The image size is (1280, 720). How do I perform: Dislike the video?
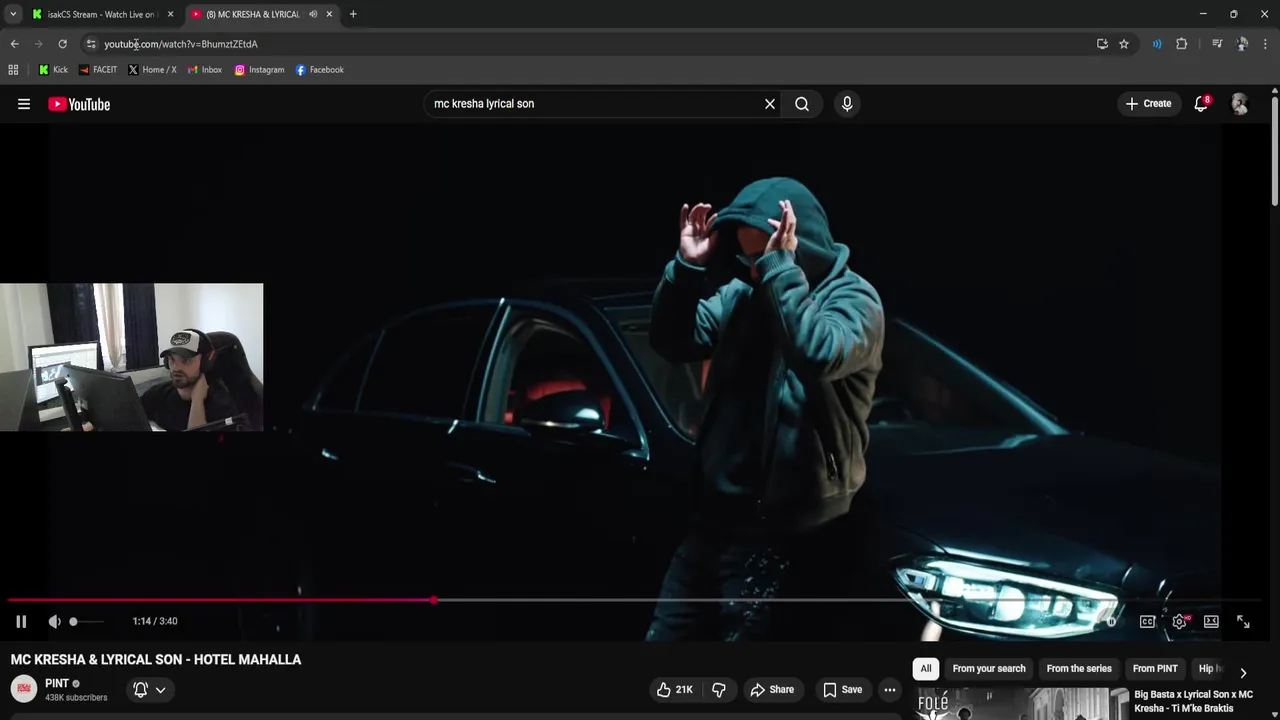coord(719,689)
